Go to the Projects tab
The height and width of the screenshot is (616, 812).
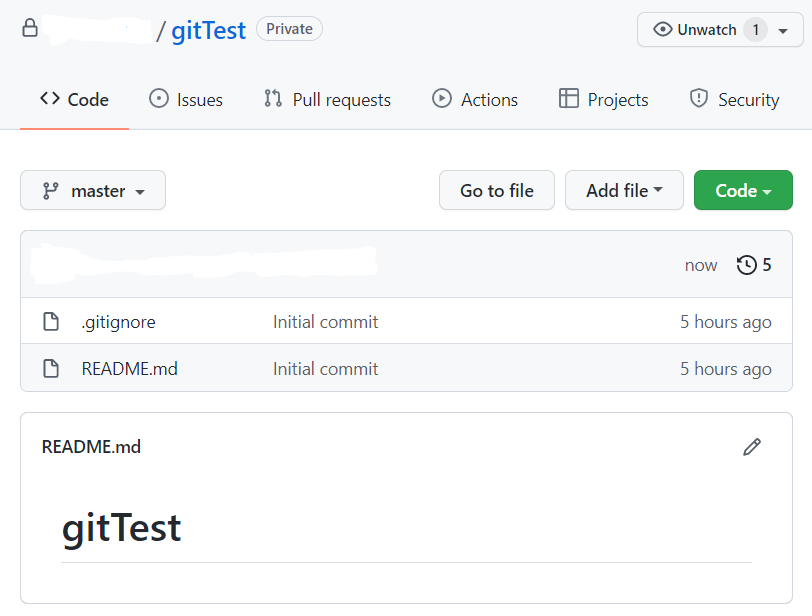(x=603, y=100)
